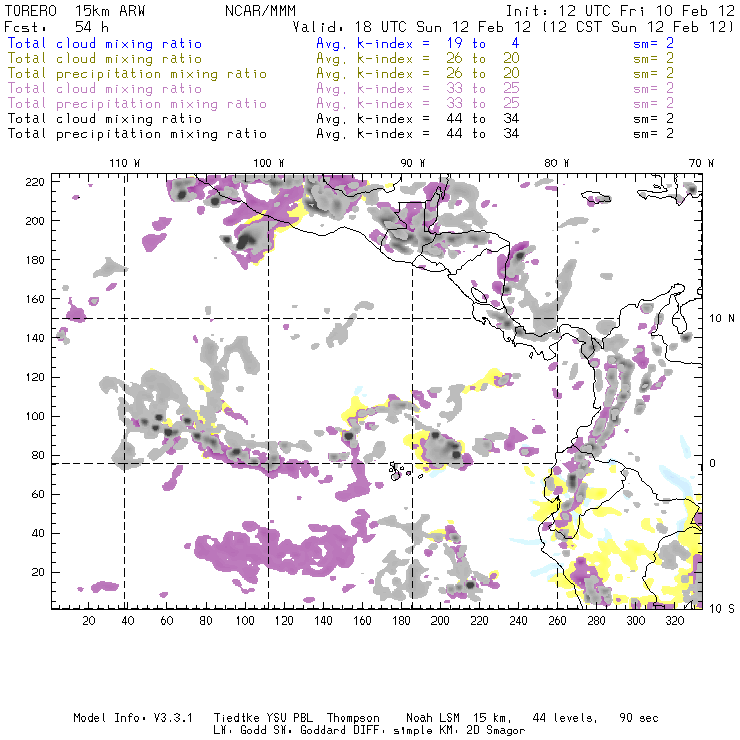Viewport: 740px width, 740px height.
Task: Click the "70 W" longitude label
Action: click(x=701, y=163)
